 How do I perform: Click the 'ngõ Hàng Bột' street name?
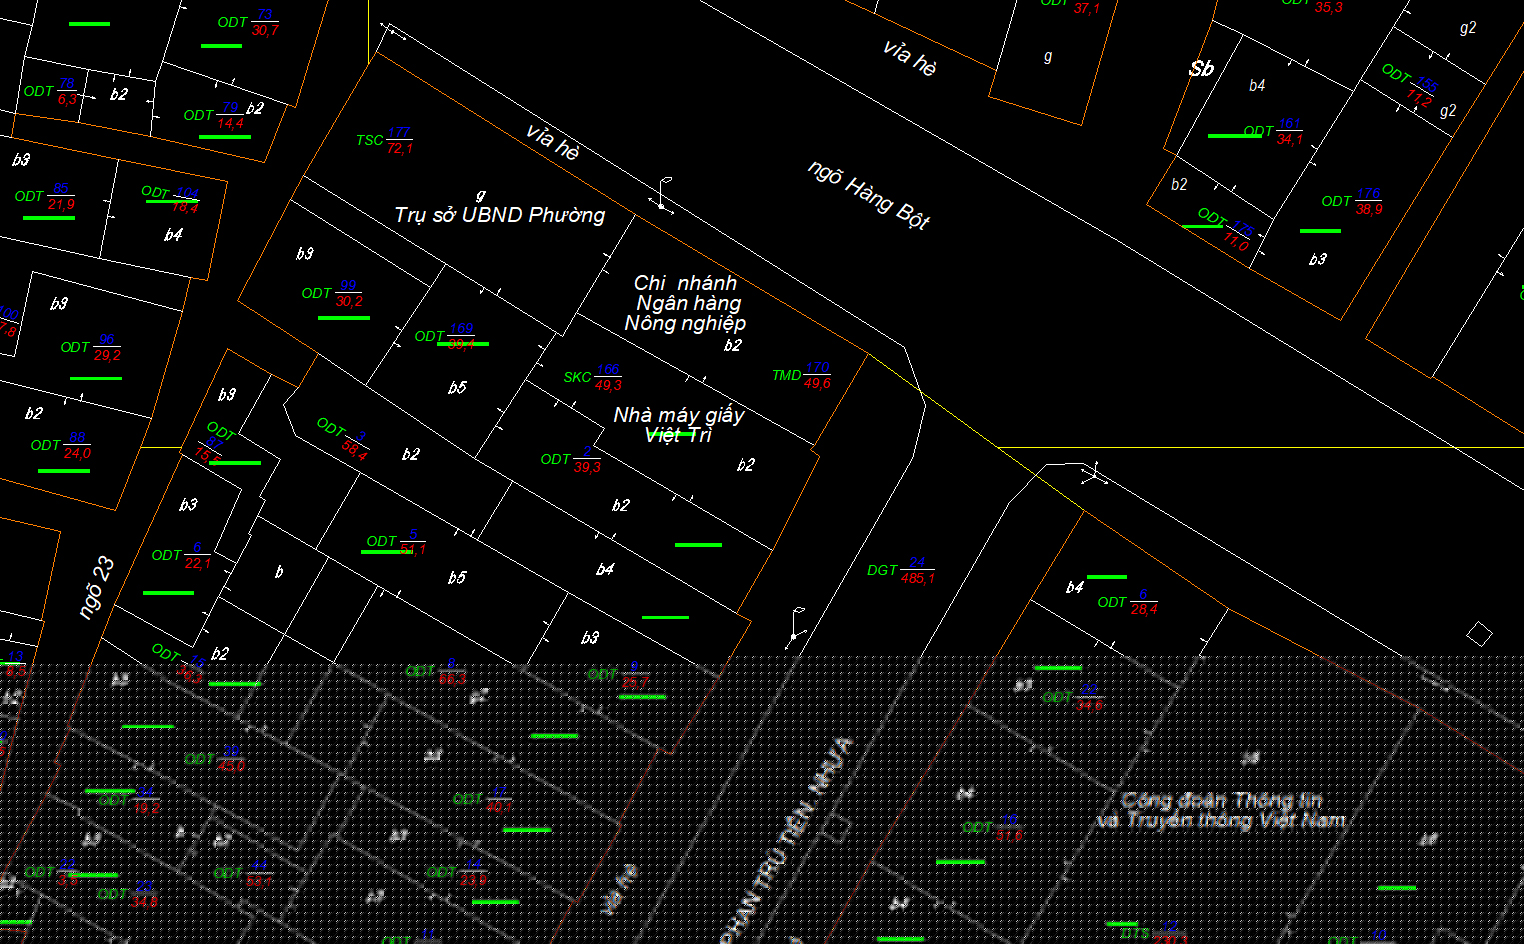click(869, 195)
